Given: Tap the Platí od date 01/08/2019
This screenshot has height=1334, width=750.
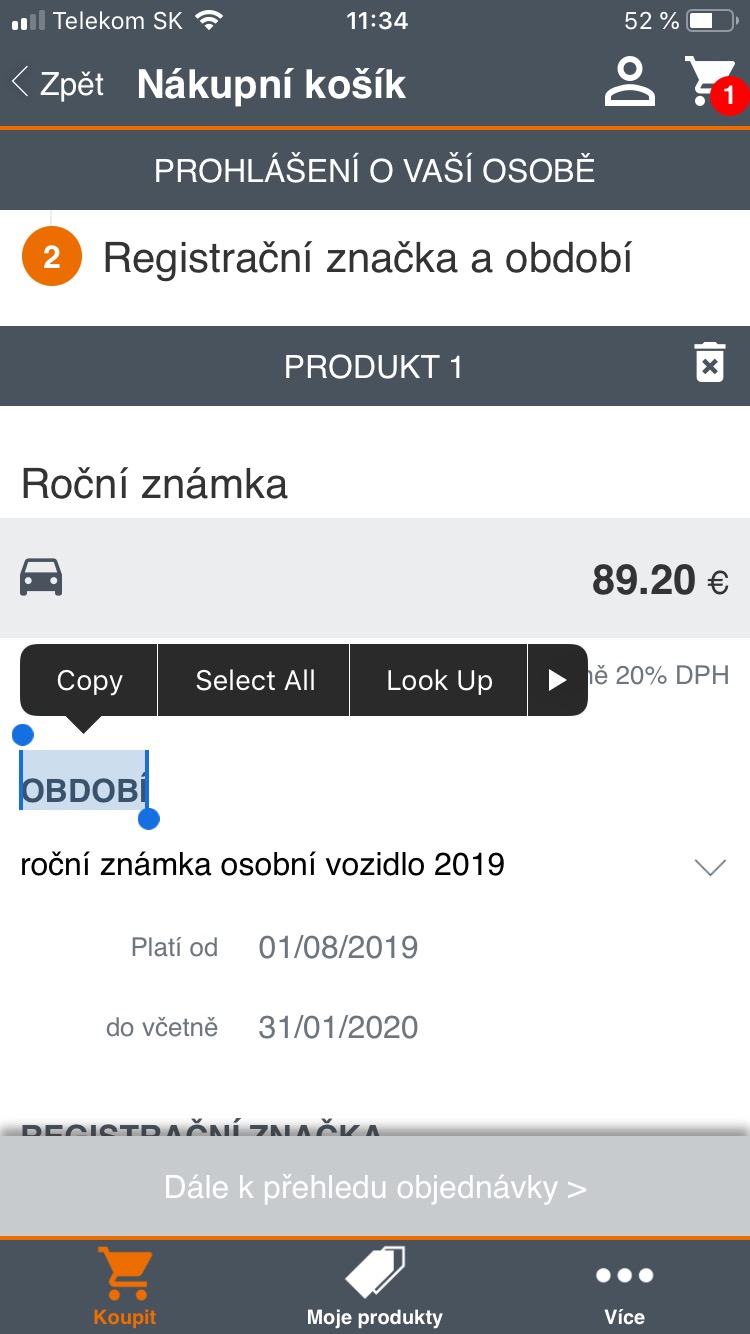Looking at the screenshot, I should pyautogui.click(x=338, y=947).
